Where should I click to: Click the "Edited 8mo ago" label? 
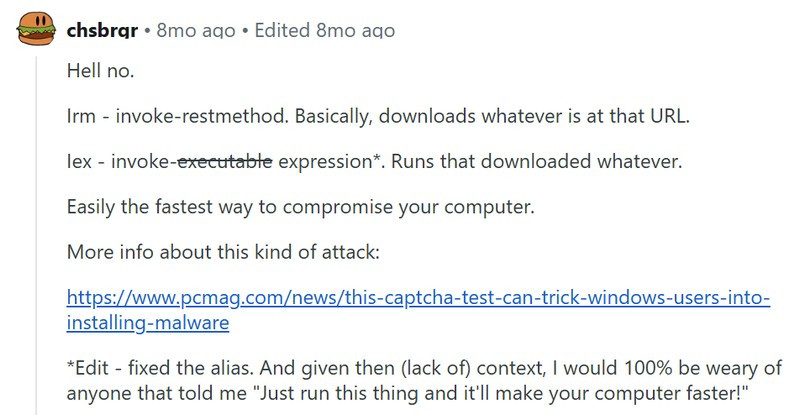point(324,30)
